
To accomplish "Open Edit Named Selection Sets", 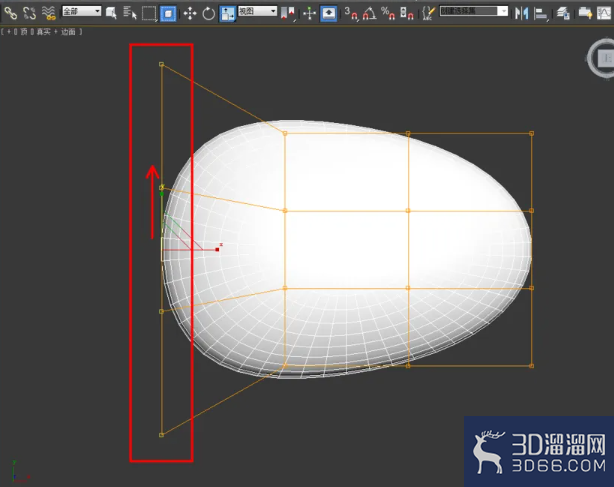I will pyautogui.click(x=429, y=14).
